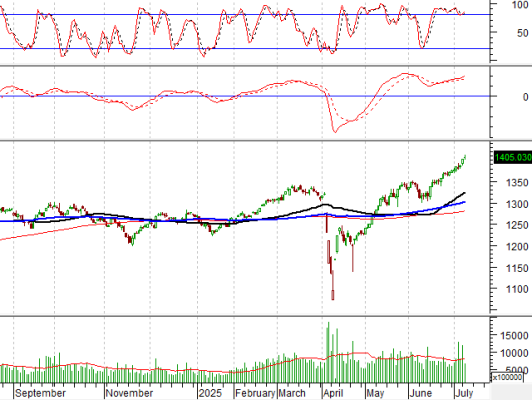Click the 1300 price axis level

pos(517,204)
